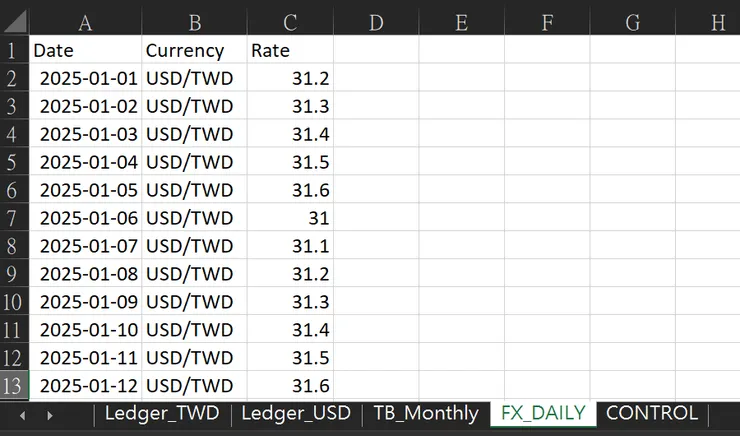The image size is (740, 436).
Task: Select cell with date 2025-01-09
Action: [85, 301]
